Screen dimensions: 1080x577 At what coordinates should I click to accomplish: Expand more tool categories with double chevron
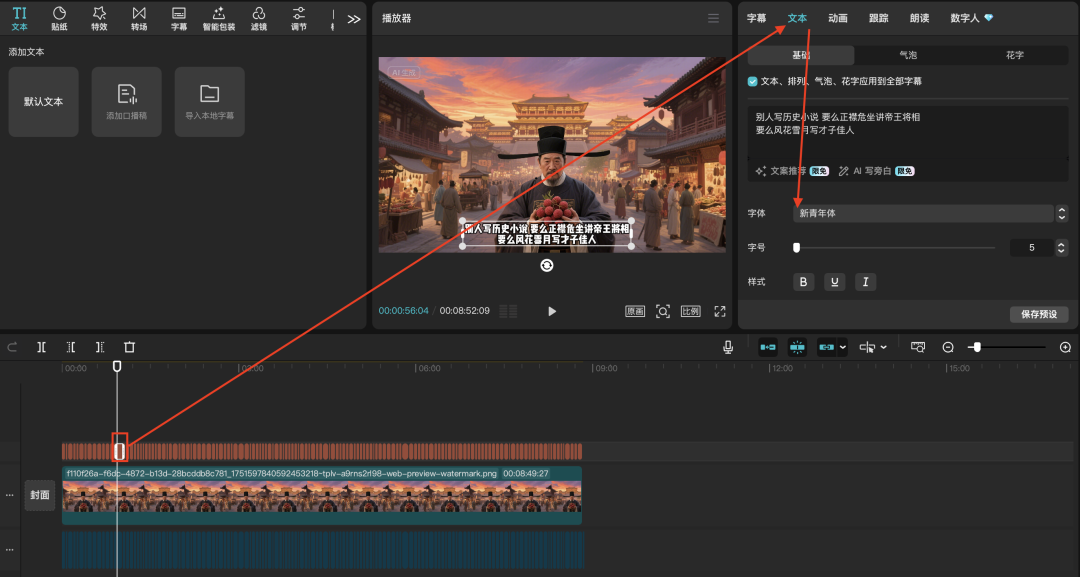(354, 19)
